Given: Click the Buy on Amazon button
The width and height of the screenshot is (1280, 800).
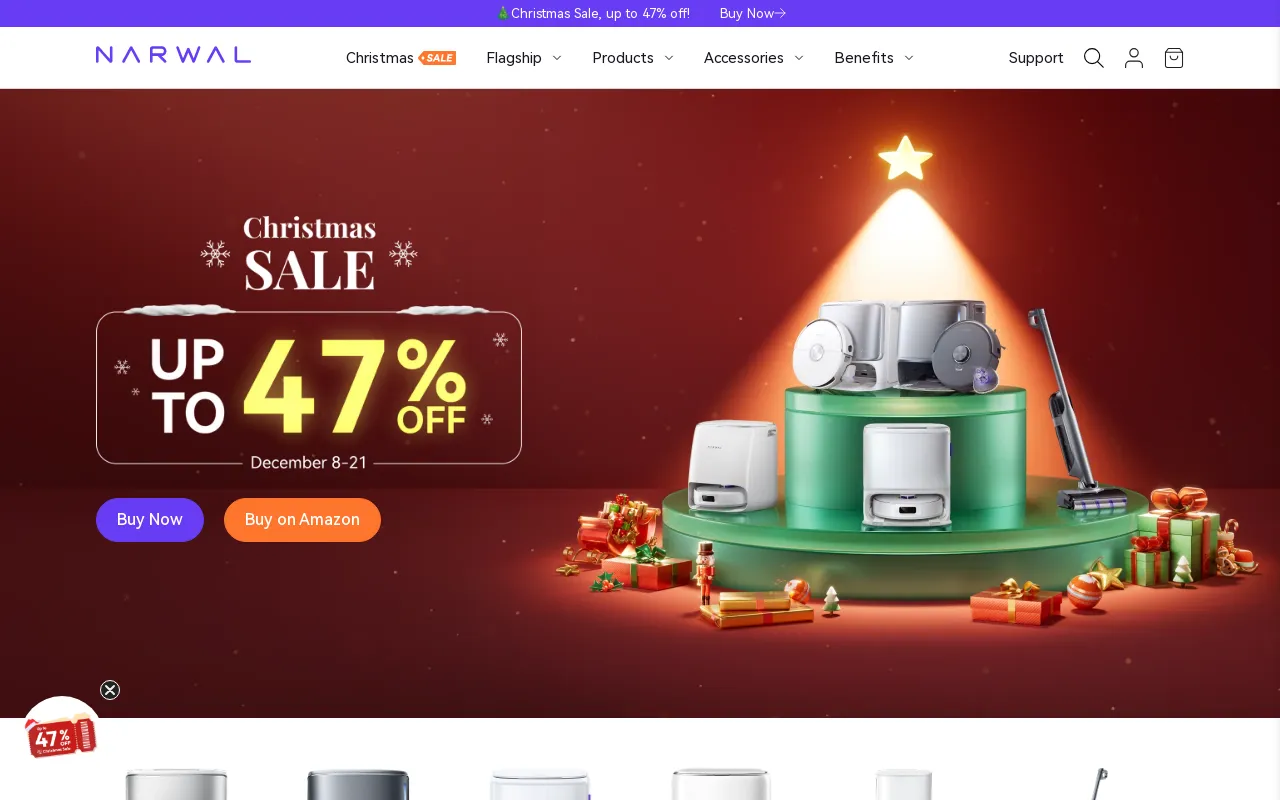Looking at the screenshot, I should click(x=302, y=520).
